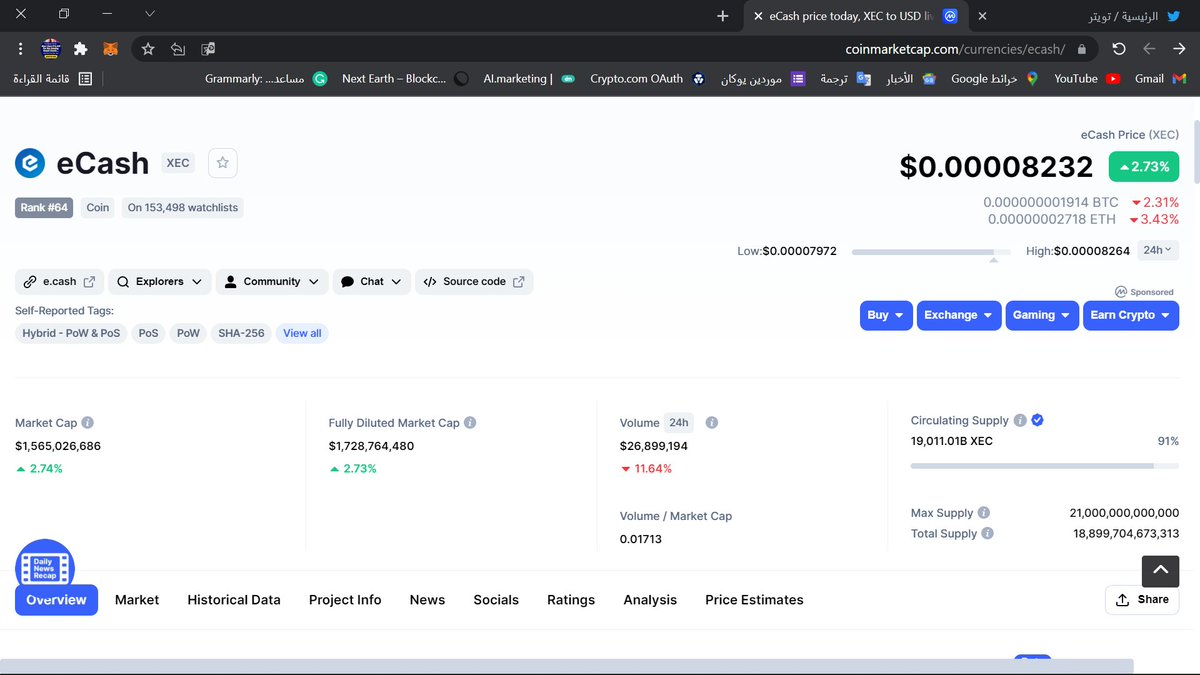Screen dimensions: 1200x675
Task: Reload the page
Action: (1119, 48)
